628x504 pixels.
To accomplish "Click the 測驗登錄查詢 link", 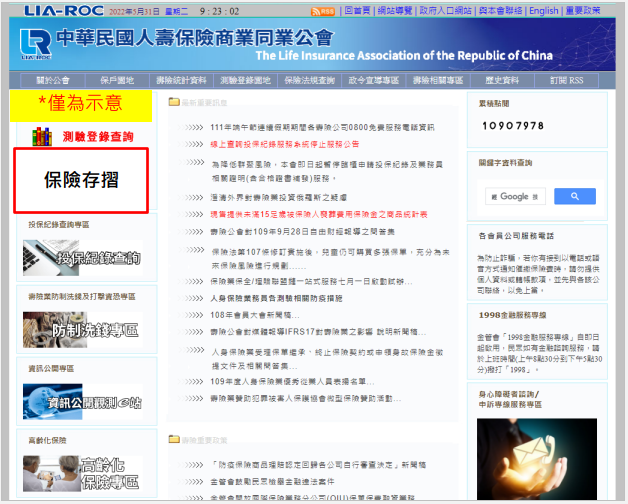I will 98,137.
